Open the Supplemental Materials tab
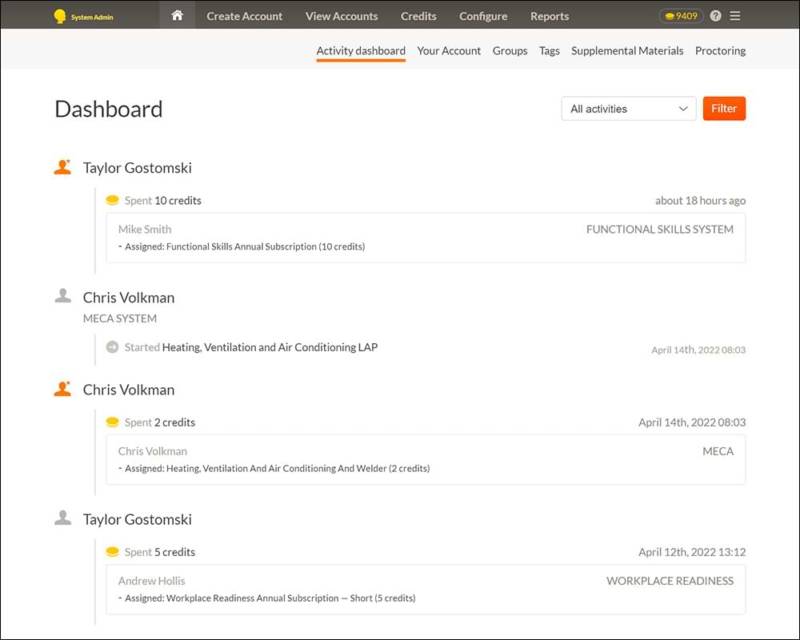The image size is (800, 640). (627, 51)
